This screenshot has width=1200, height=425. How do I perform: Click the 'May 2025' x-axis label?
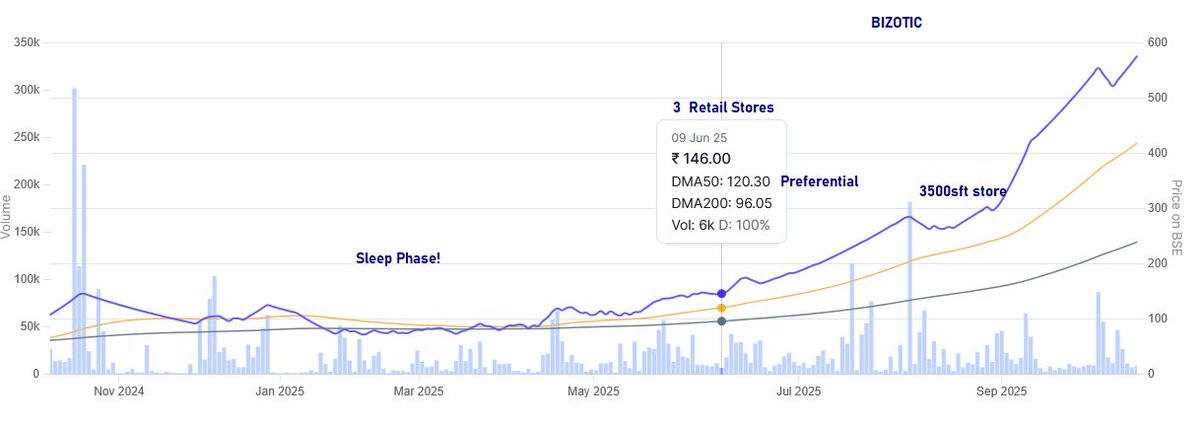(593, 391)
